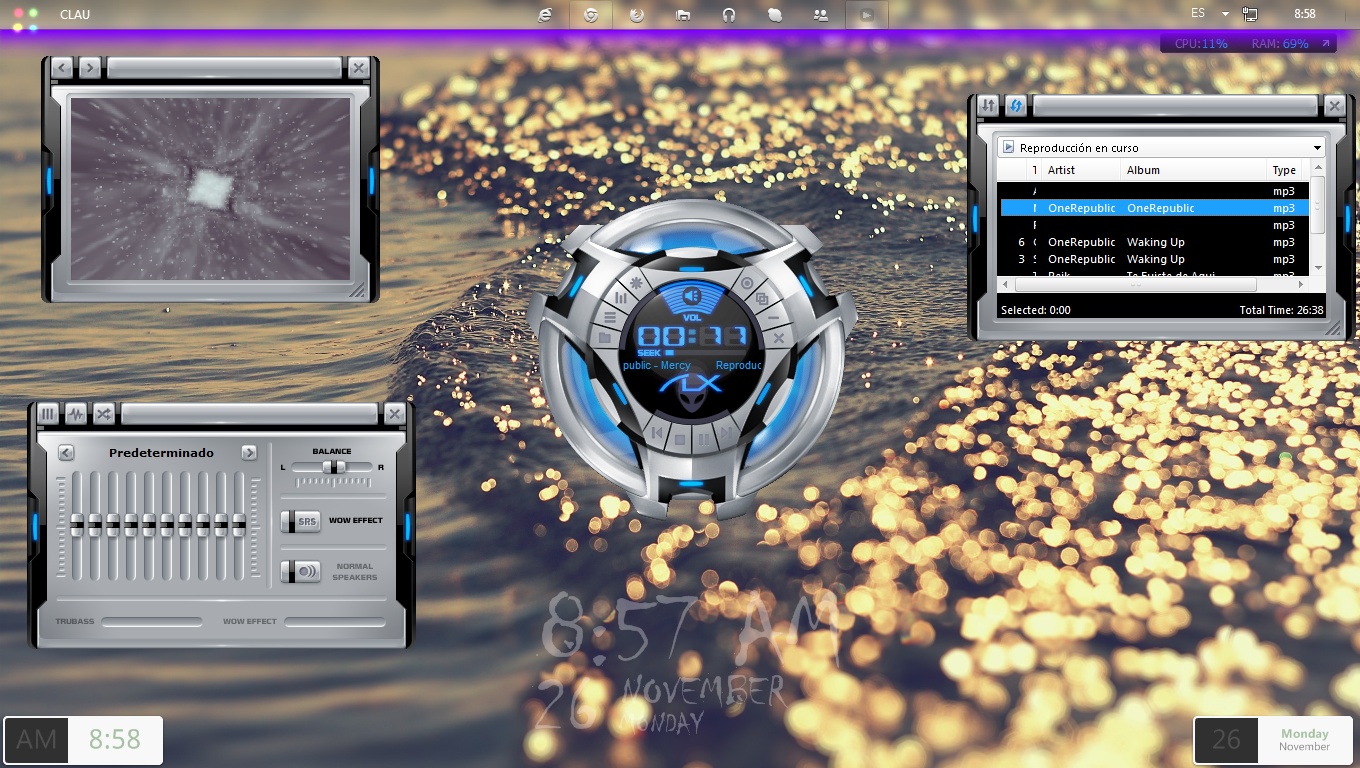Viewport: 1360px width, 768px height.
Task: Select the shuffle icon on the equalizer titlebar
Action: tap(103, 414)
